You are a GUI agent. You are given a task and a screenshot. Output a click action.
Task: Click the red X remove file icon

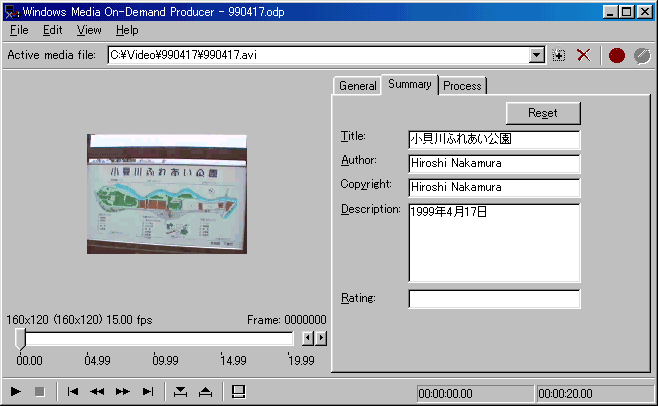583,56
